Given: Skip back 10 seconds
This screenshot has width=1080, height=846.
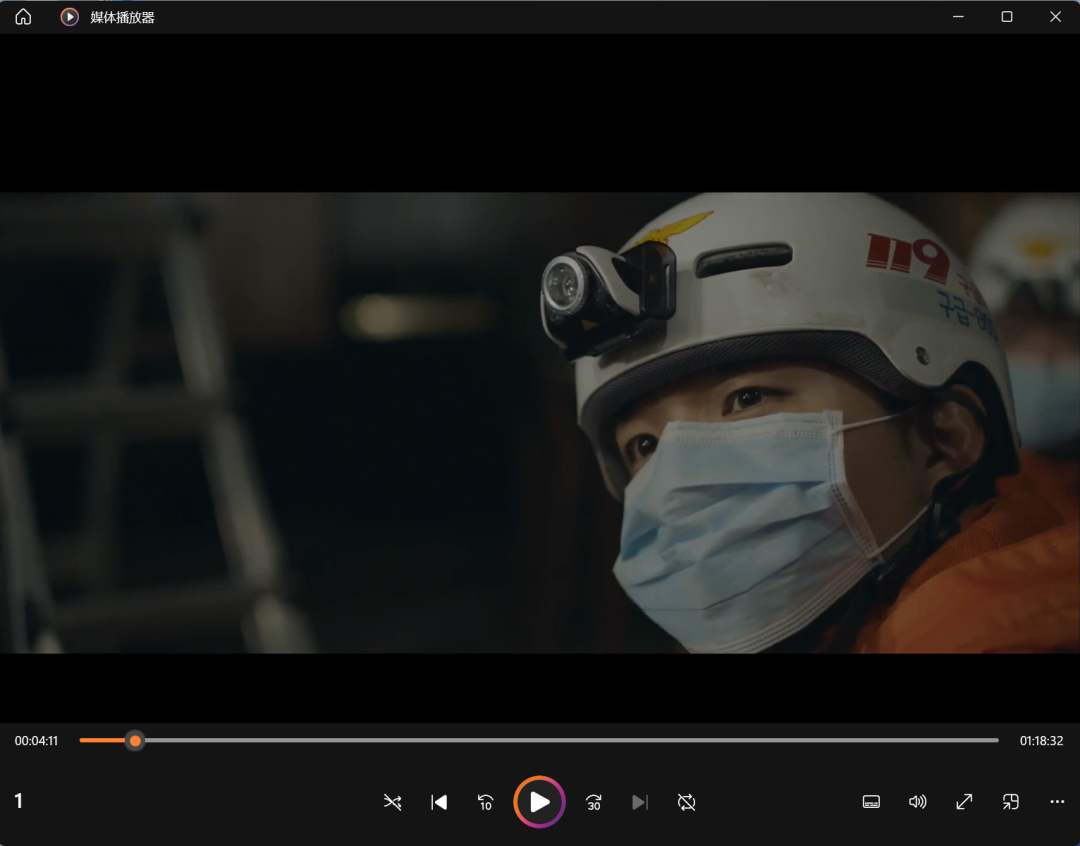Looking at the screenshot, I should click(x=486, y=802).
